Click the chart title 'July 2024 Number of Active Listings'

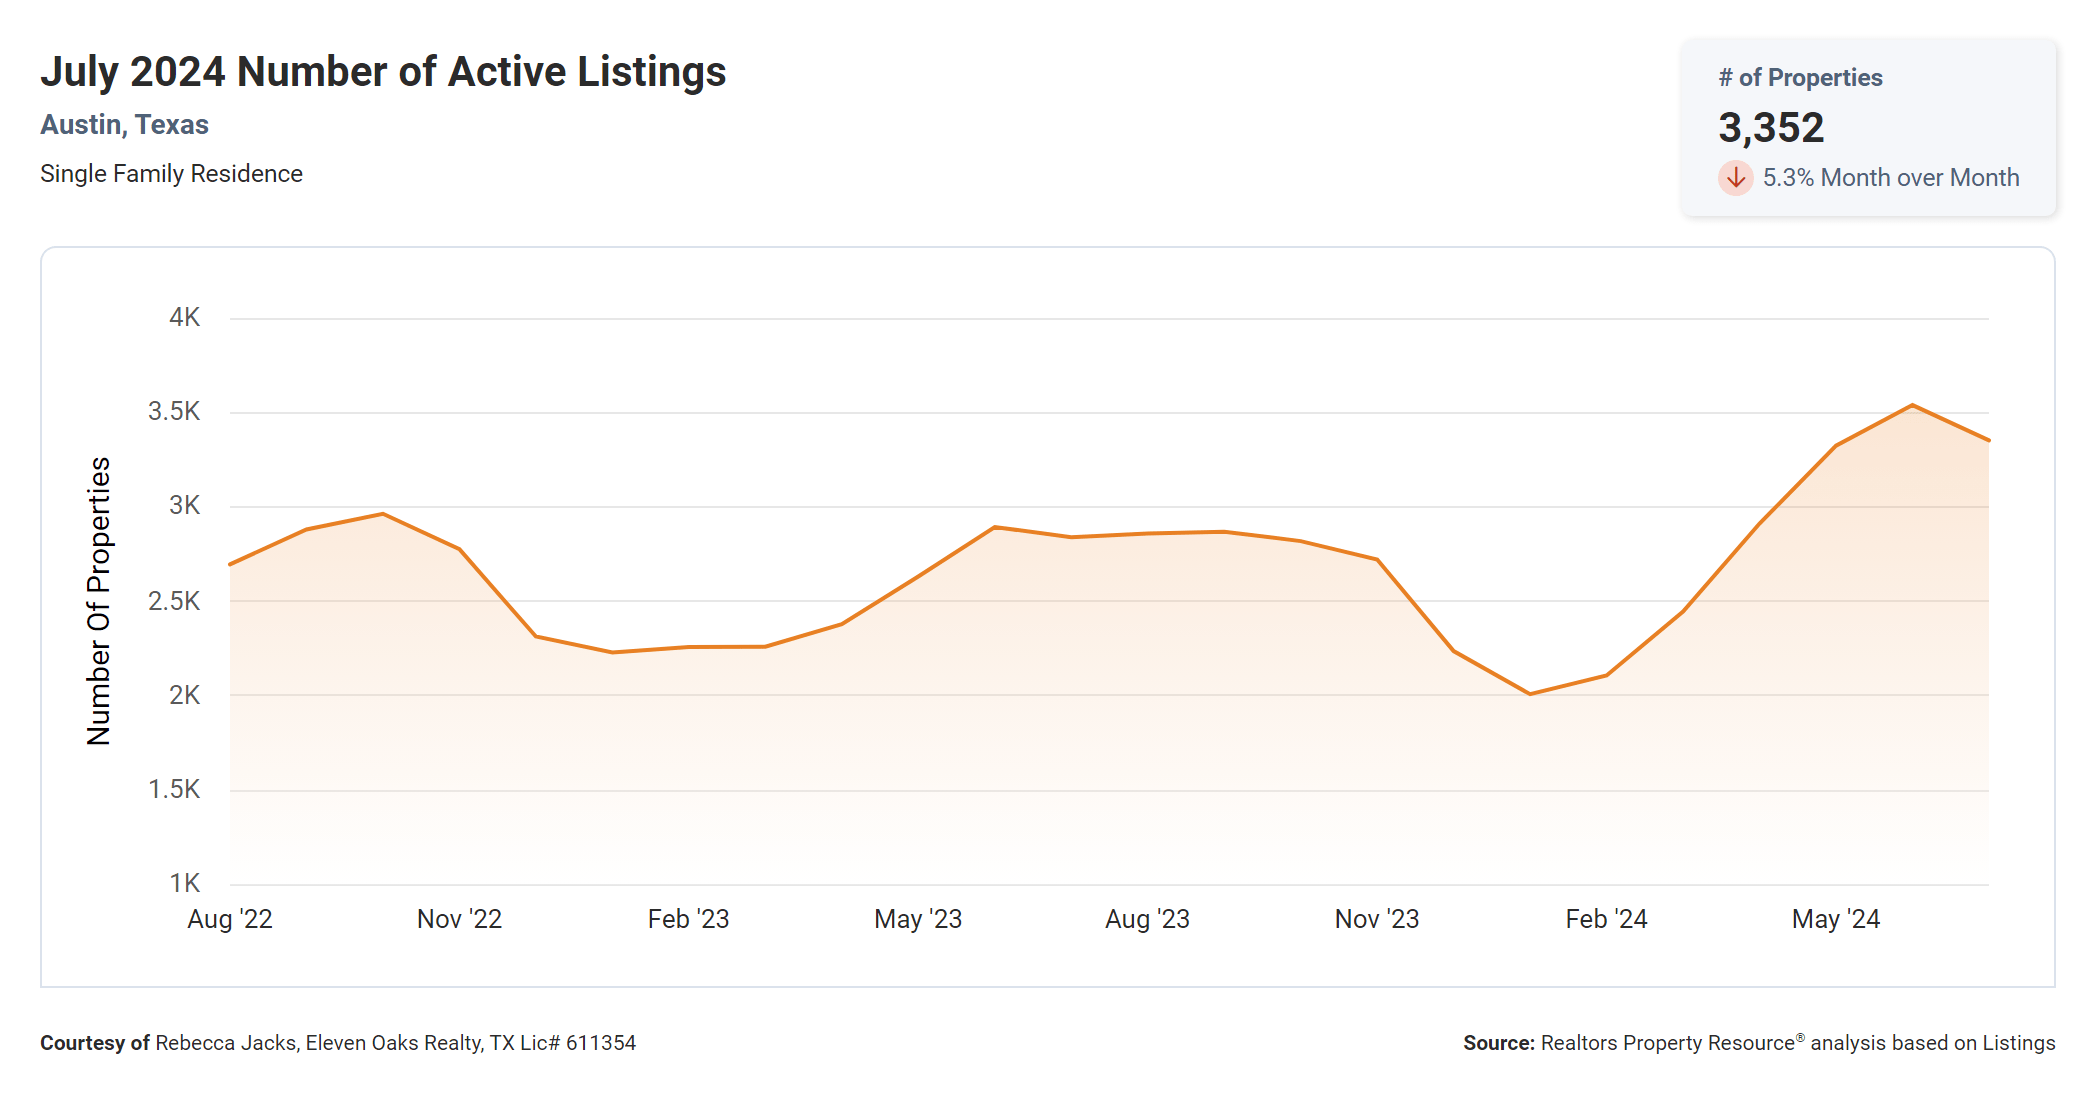click(x=383, y=72)
